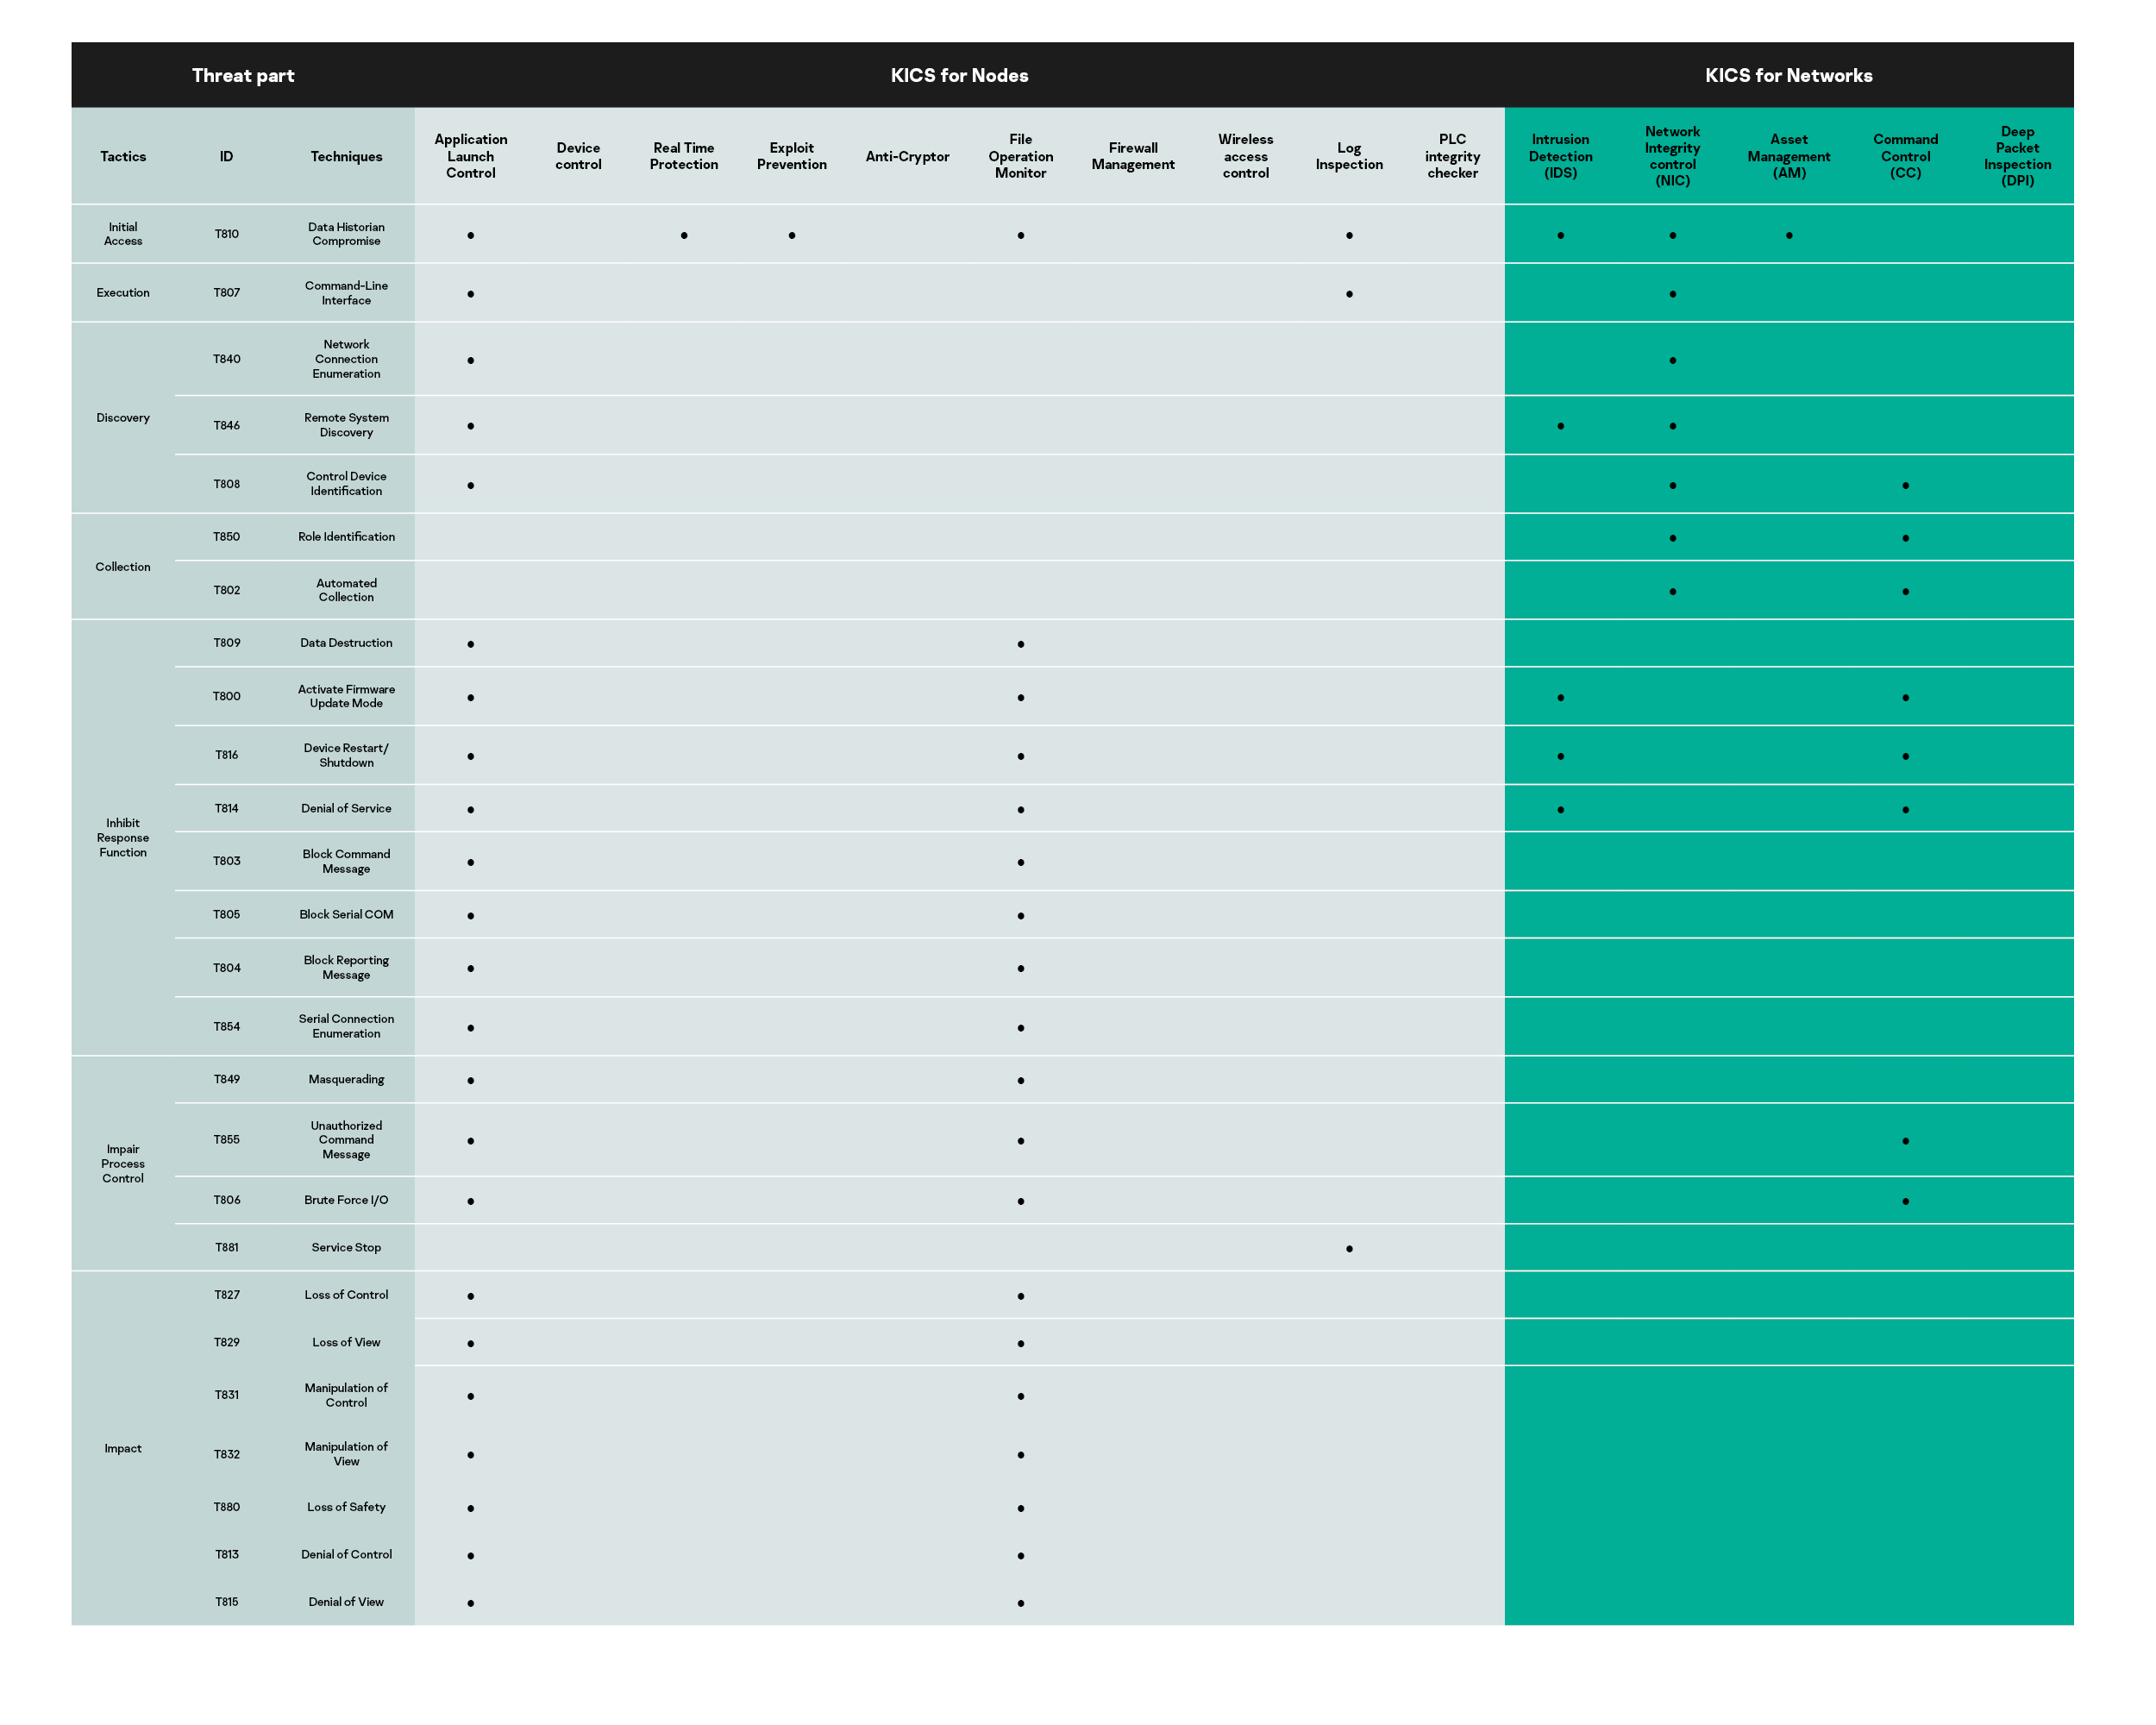Select the 'Threat part' header cell
Viewport: 2156px width, 1725px height.
click(243, 76)
